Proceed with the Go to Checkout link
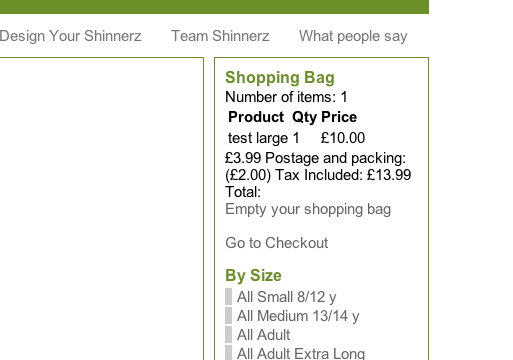The width and height of the screenshot is (513, 360). click(277, 243)
